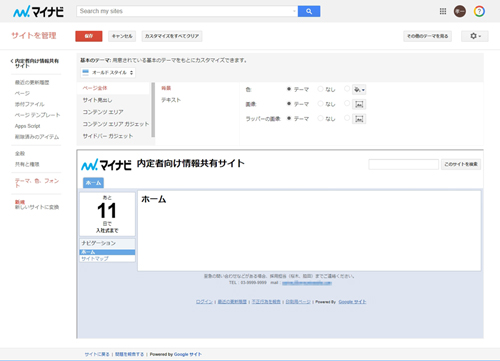500x361 pixels.
Task: Click サイトに戻る link at bottom
Action: [x=97, y=354]
